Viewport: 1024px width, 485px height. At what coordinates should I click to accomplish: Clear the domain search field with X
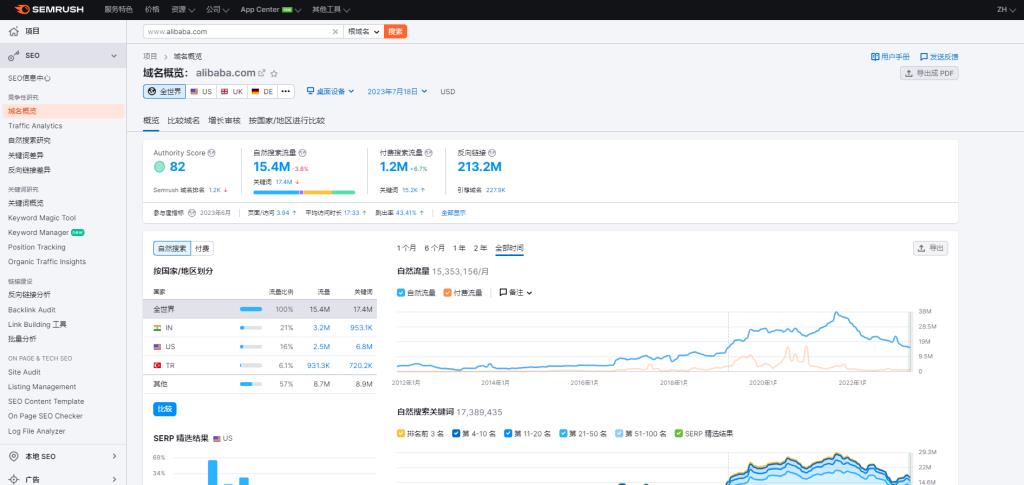(x=335, y=31)
